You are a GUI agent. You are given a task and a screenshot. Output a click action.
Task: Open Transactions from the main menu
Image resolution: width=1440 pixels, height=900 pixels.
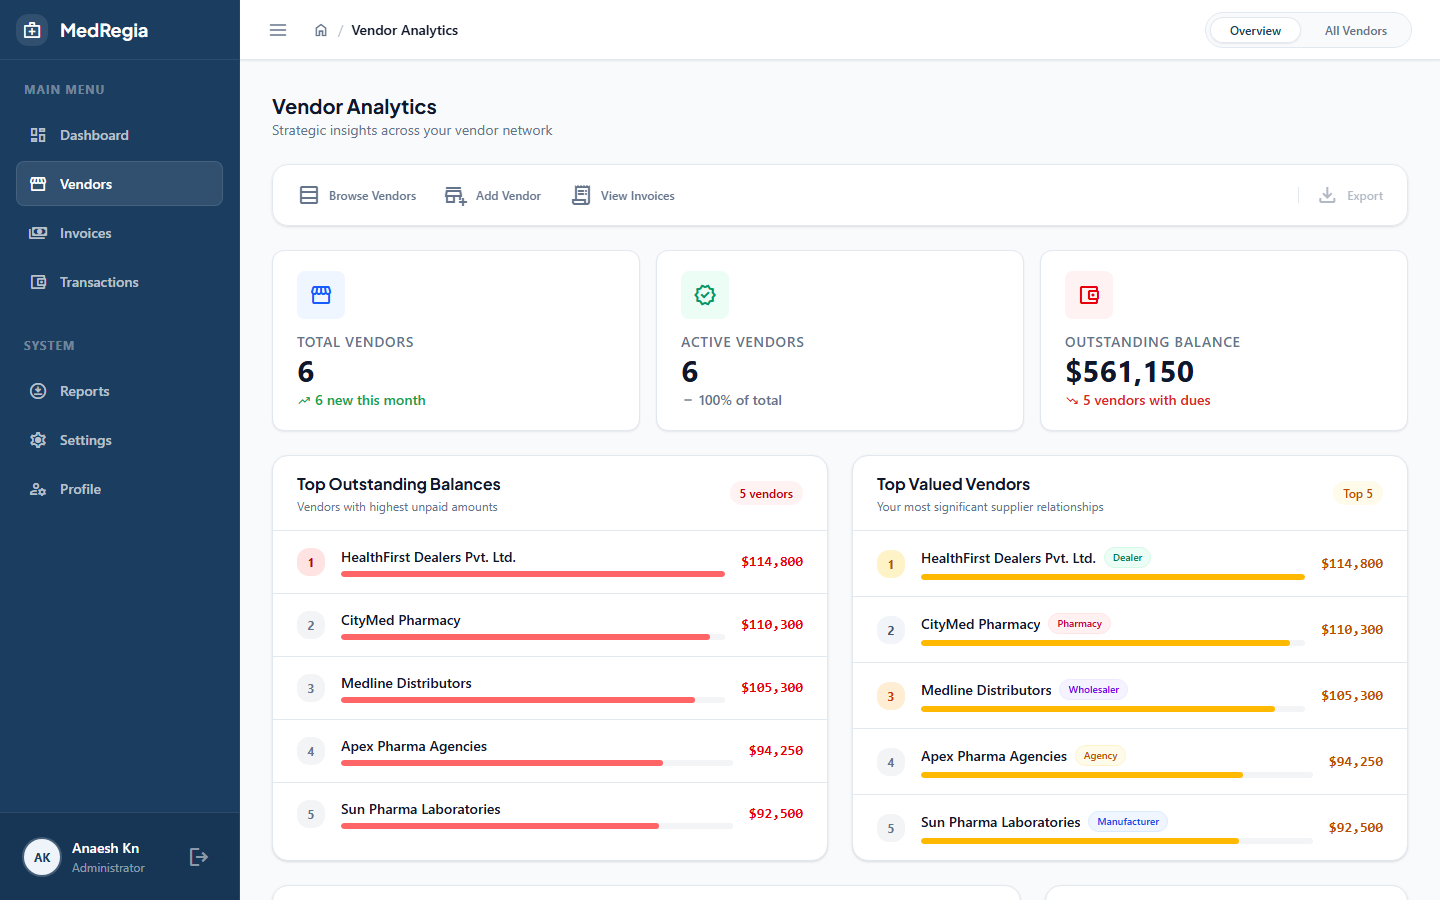point(119,282)
